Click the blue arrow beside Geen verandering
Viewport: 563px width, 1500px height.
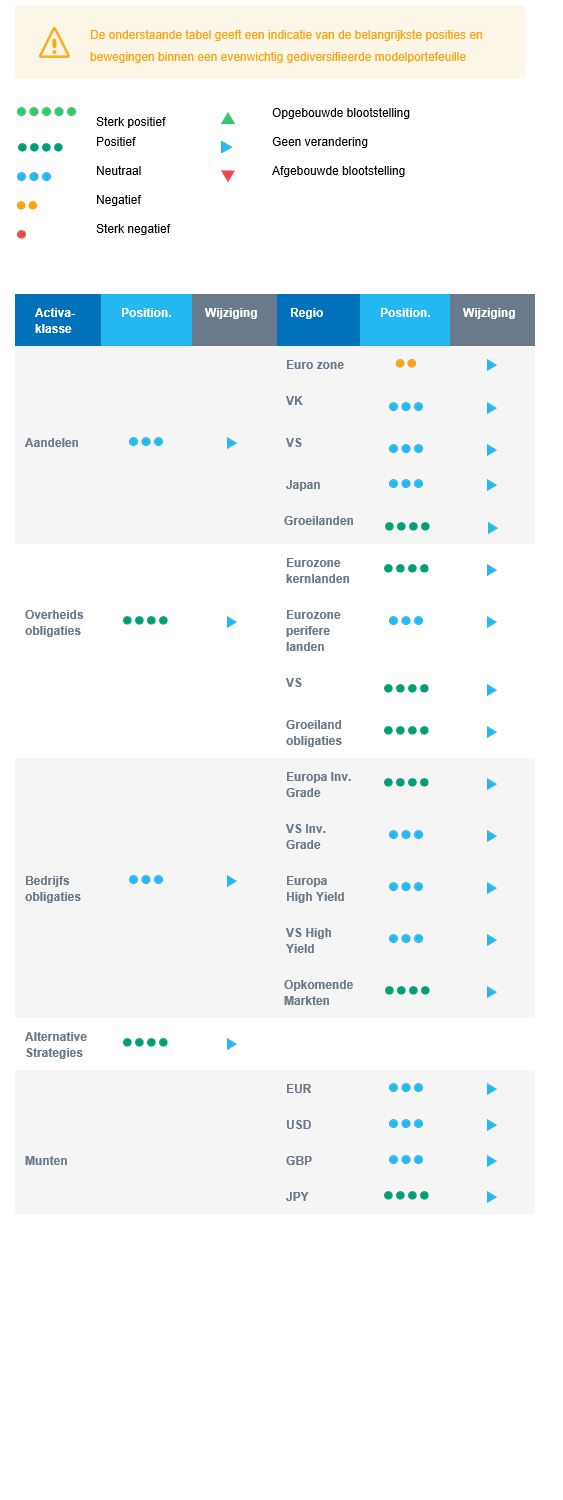[x=227, y=147]
